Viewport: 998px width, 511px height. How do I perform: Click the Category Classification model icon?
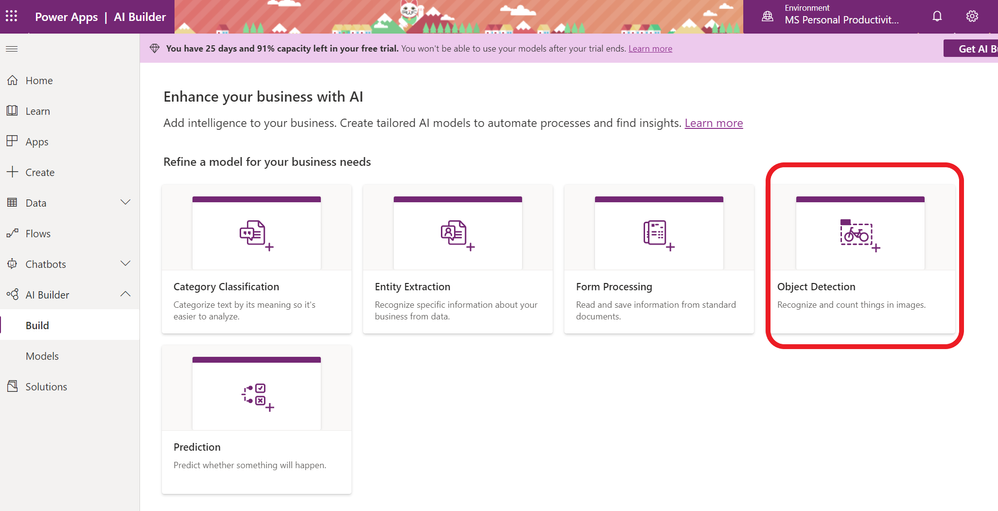257,235
